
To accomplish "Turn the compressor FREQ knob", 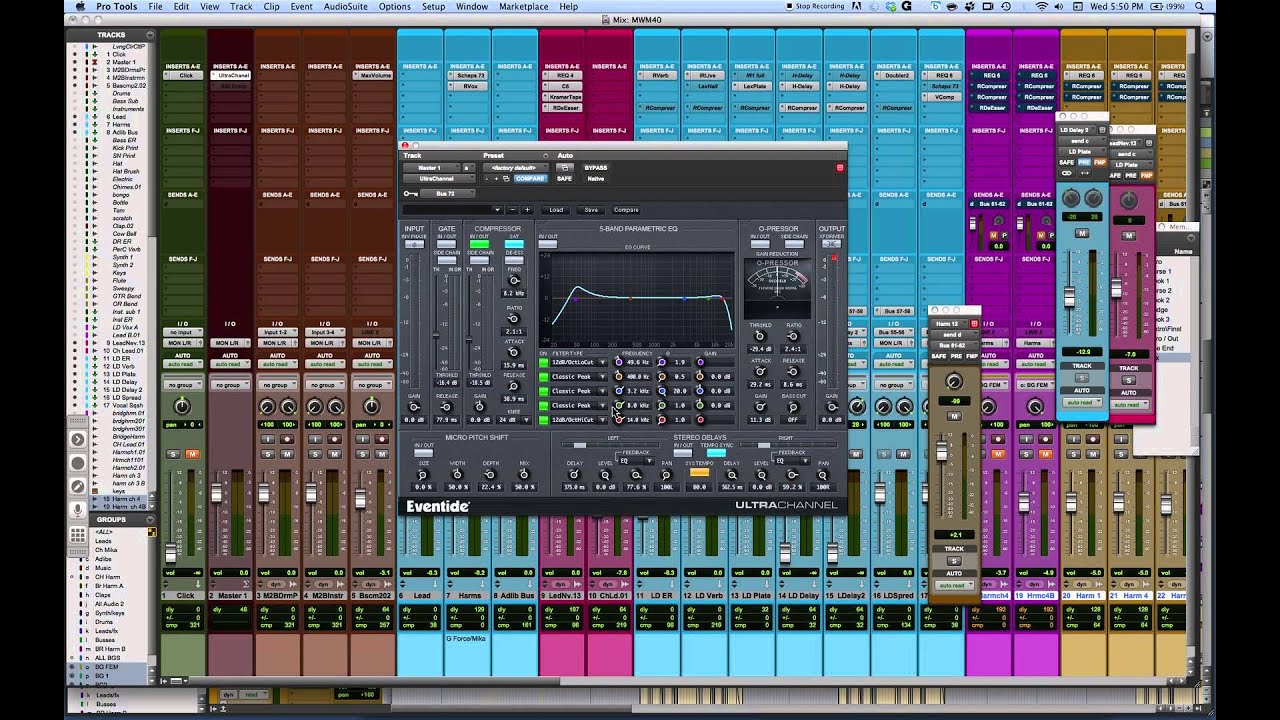I will [514, 281].
